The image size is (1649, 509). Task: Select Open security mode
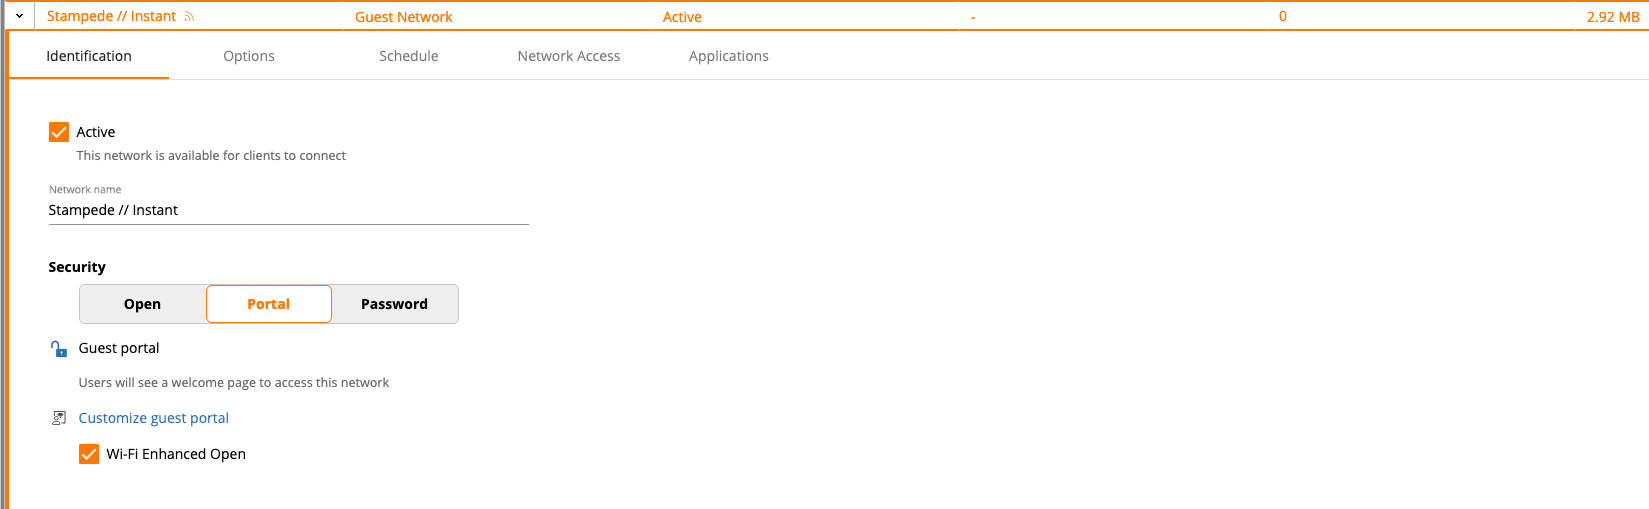143,304
